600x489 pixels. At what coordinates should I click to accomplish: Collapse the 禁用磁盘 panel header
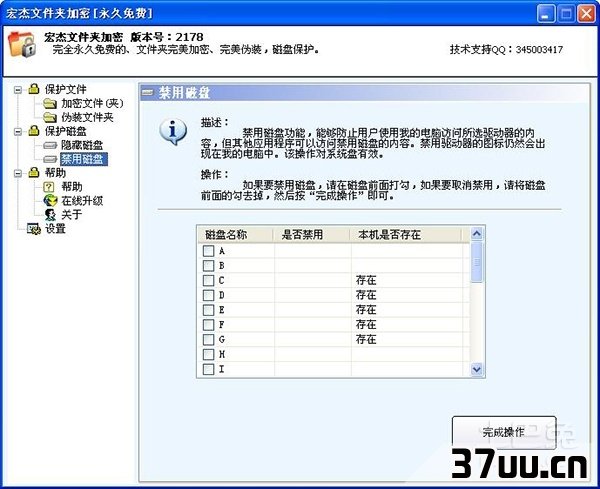[x=147, y=93]
